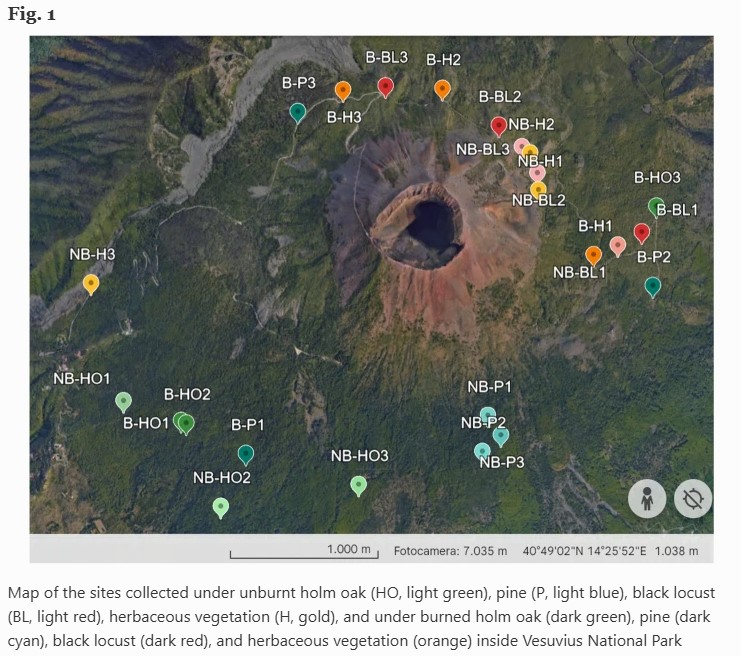Click the 1.038 m elevation readout

[x=676, y=551]
